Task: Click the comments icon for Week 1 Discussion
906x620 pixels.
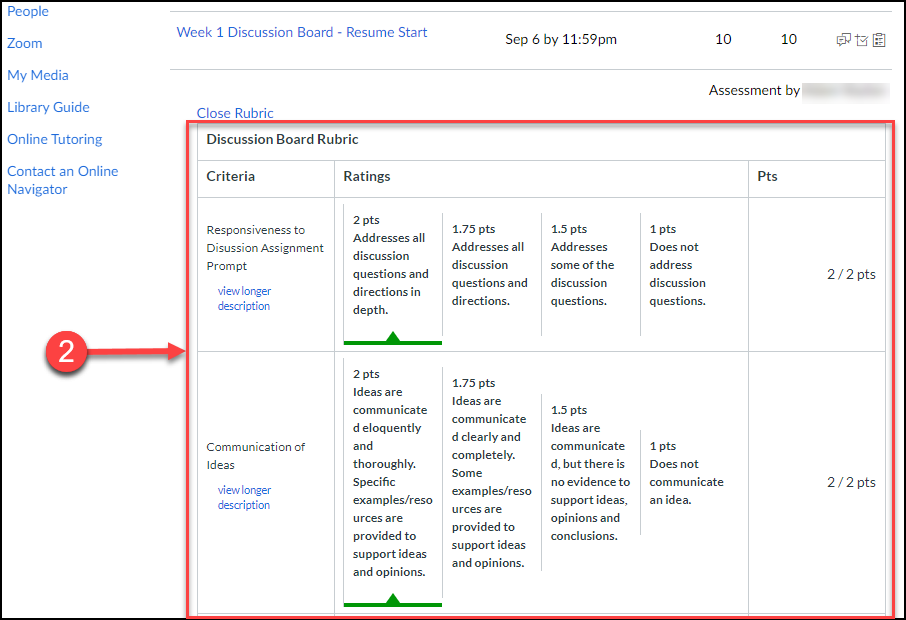Action: pos(844,40)
